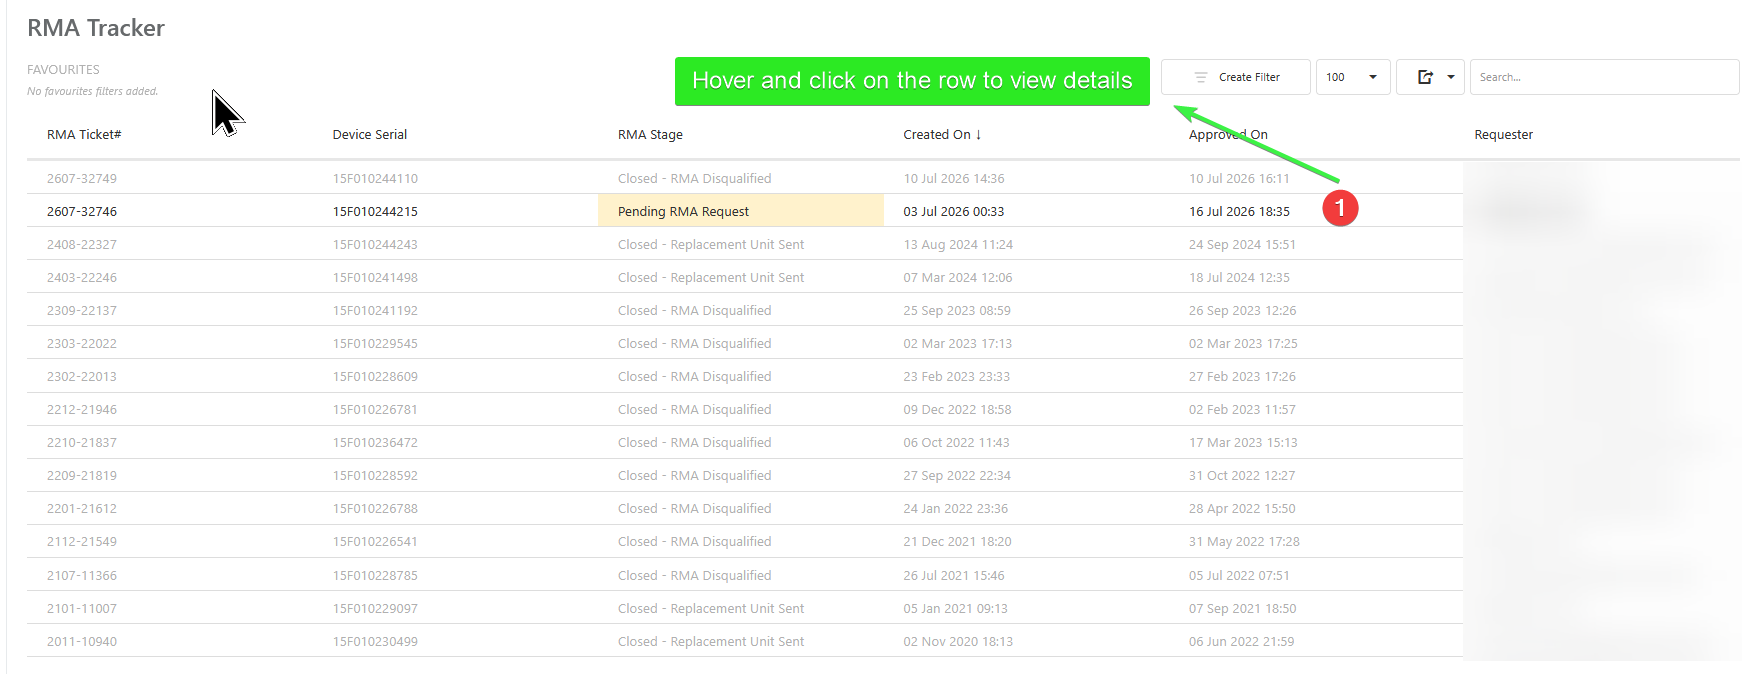Click approved date 26 Sep 2023 12:26
The width and height of the screenshot is (1756, 674).
point(1242,310)
